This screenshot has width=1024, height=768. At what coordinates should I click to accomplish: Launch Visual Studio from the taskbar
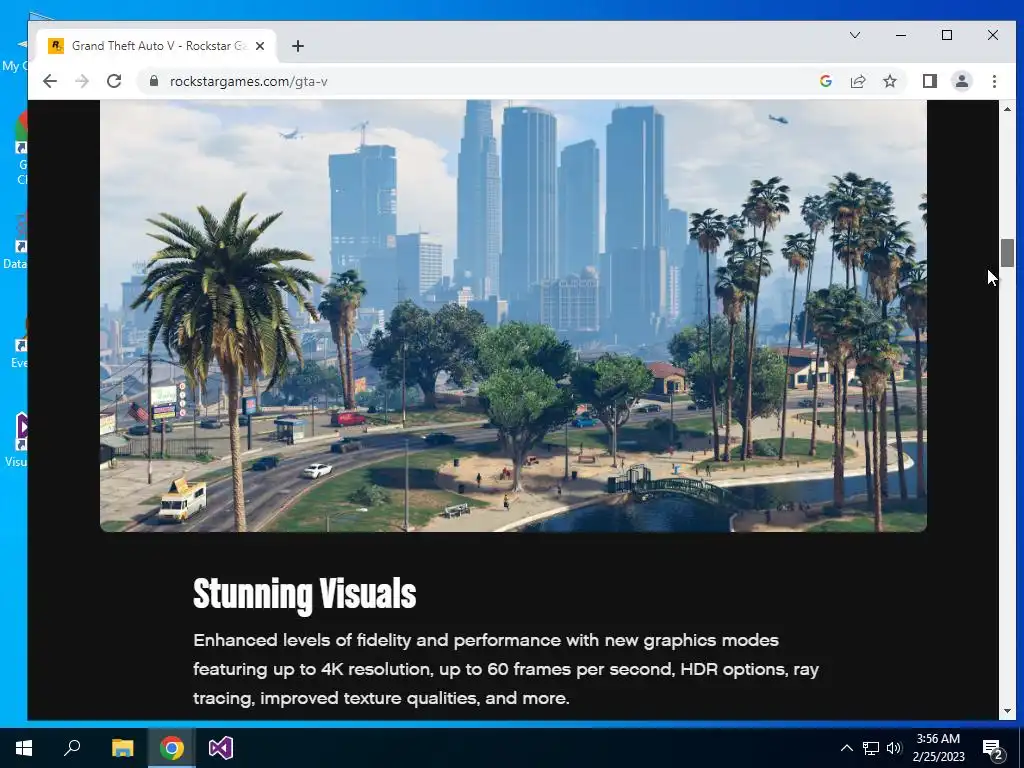click(x=221, y=748)
